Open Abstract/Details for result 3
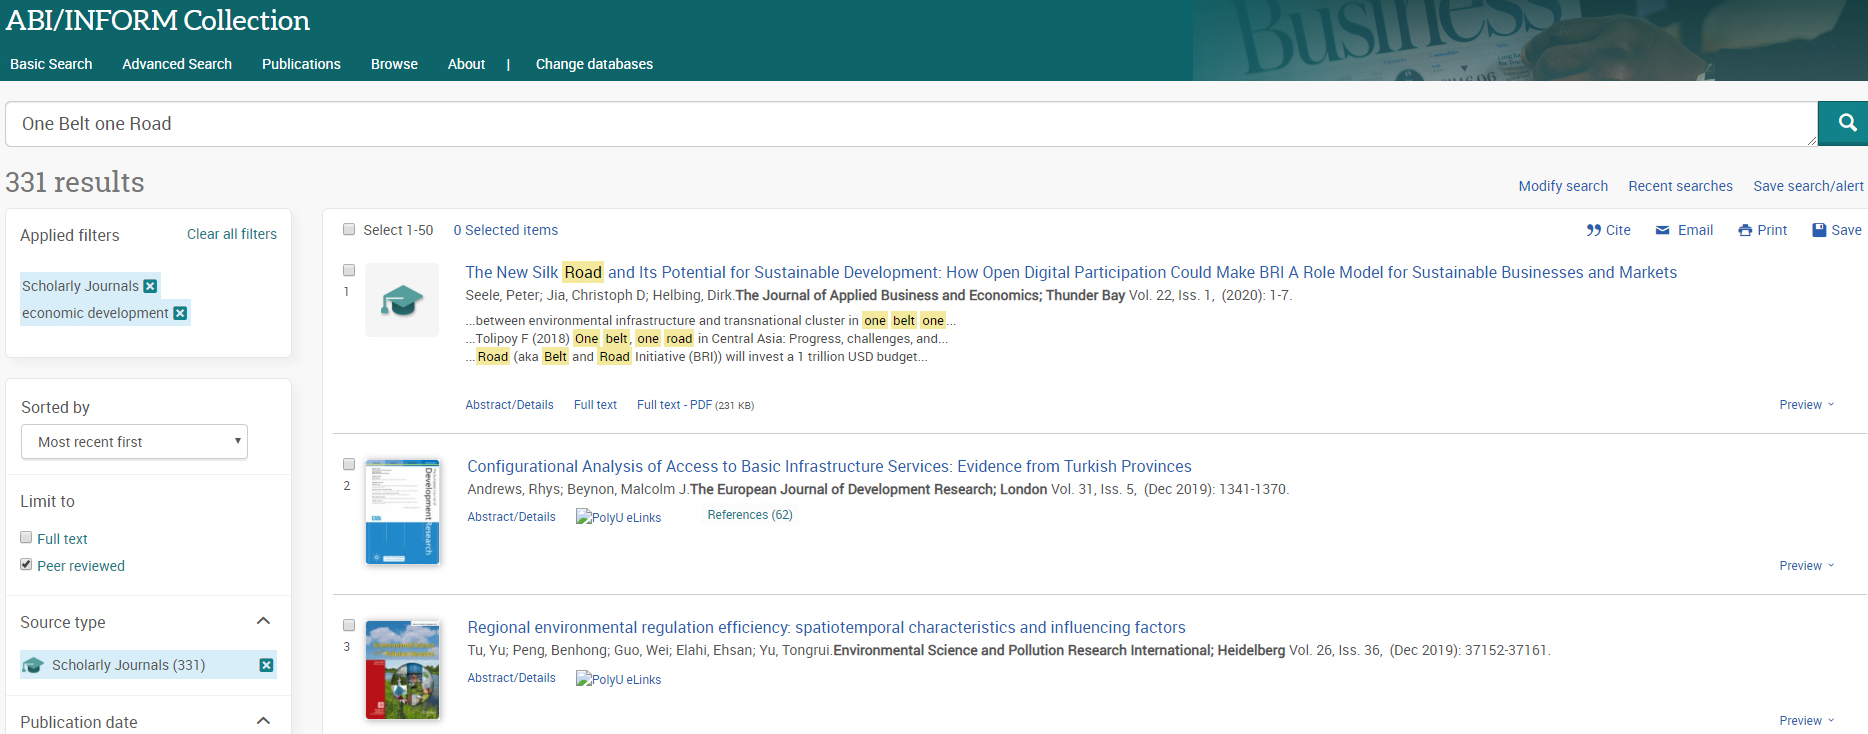 [x=511, y=678]
